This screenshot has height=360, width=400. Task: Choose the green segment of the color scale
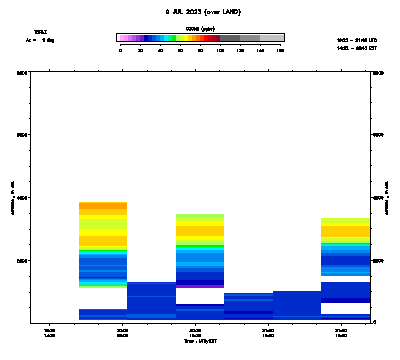174,38
